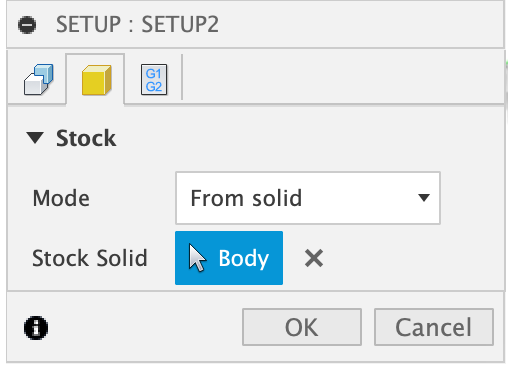
Task: Show dialog info via the i icon
Action: (36, 328)
